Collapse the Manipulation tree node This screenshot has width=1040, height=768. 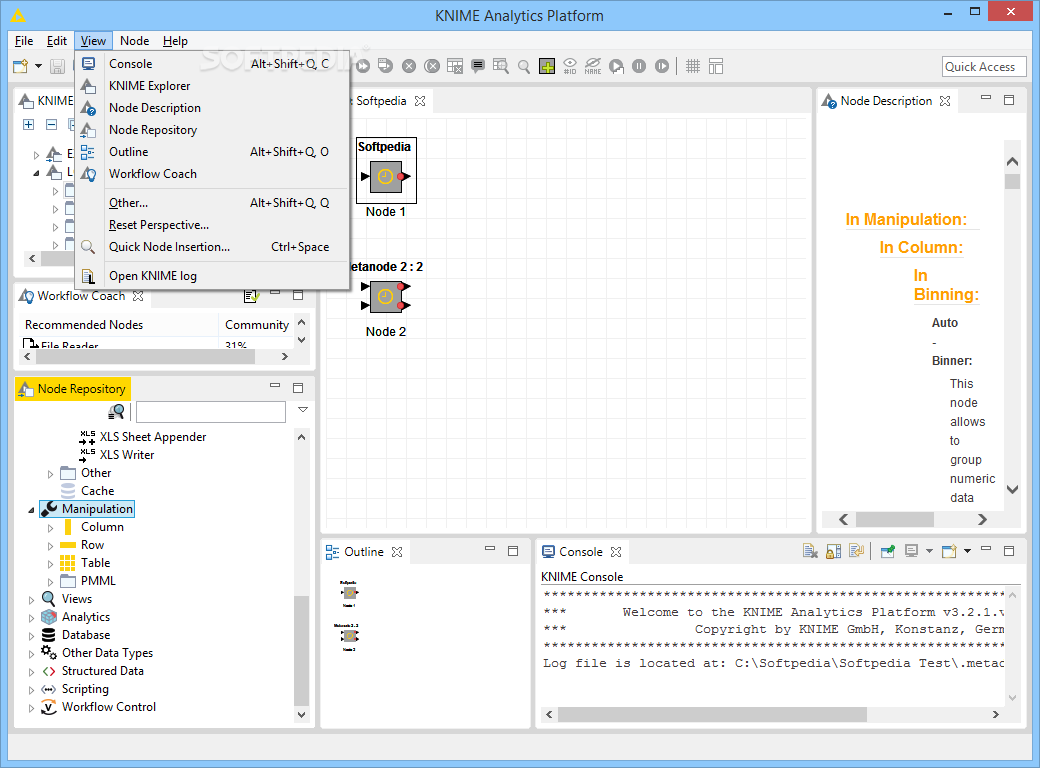pyautogui.click(x=31, y=510)
